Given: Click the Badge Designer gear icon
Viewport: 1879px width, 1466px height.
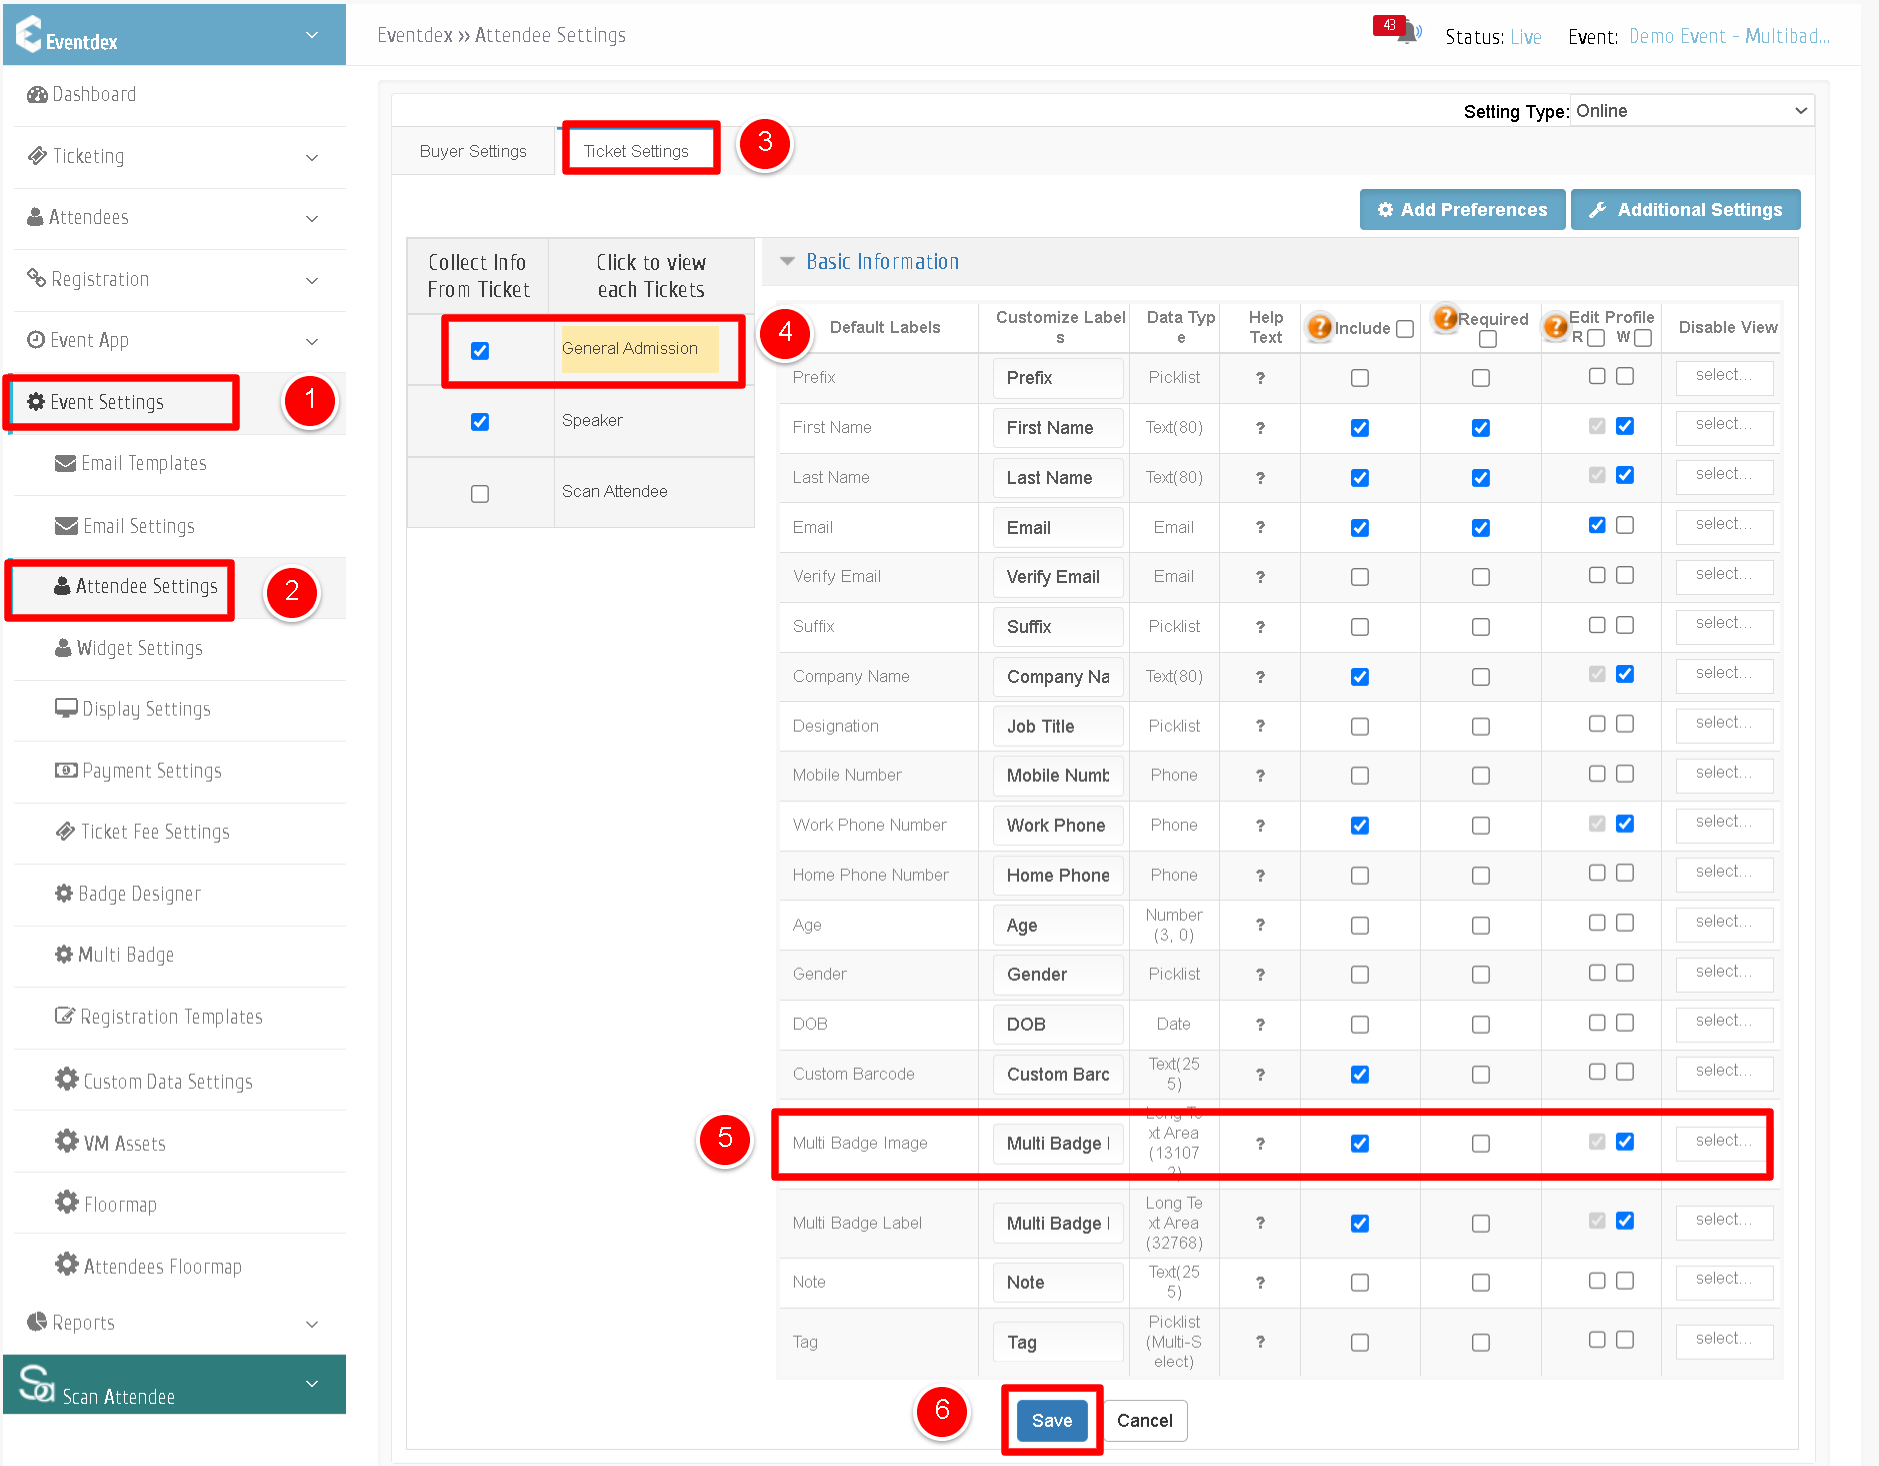Looking at the screenshot, I should click(x=64, y=893).
